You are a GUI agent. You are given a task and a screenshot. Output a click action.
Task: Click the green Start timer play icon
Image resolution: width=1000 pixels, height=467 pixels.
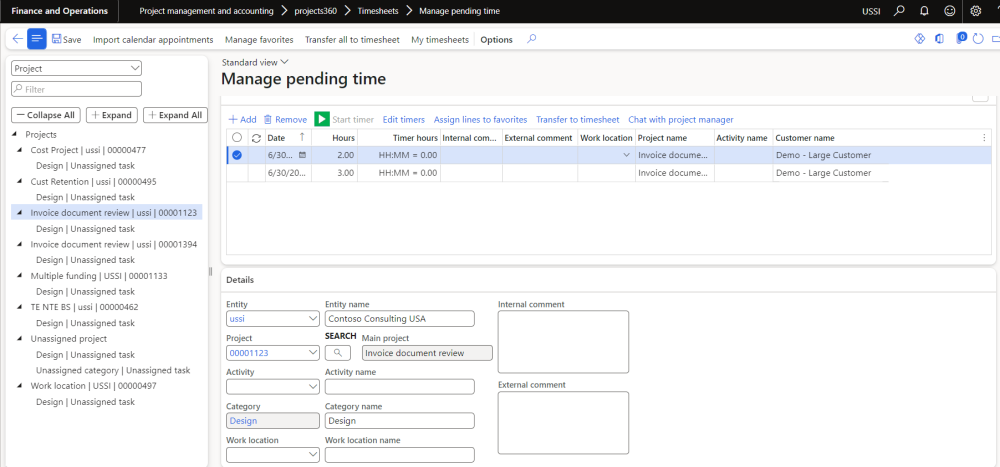[322, 119]
